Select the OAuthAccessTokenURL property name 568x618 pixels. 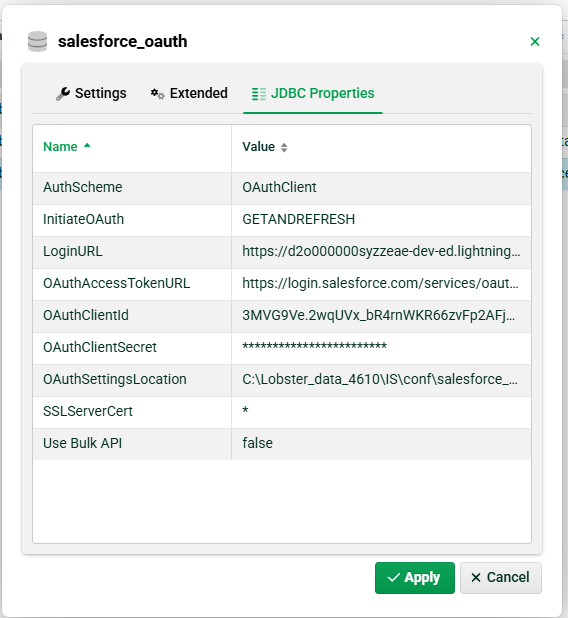tap(117, 283)
